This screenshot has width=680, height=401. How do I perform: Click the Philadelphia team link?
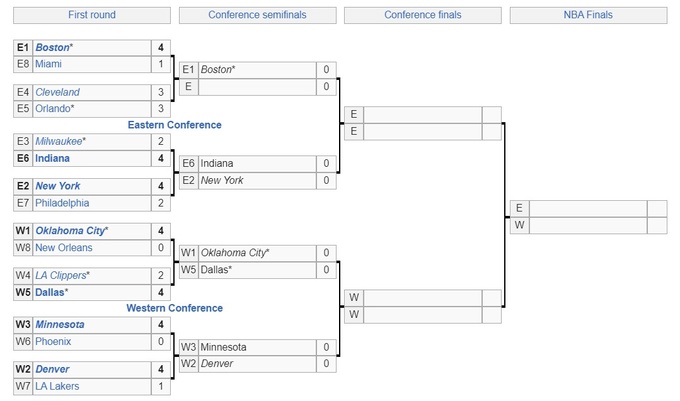pyautogui.click(x=62, y=203)
